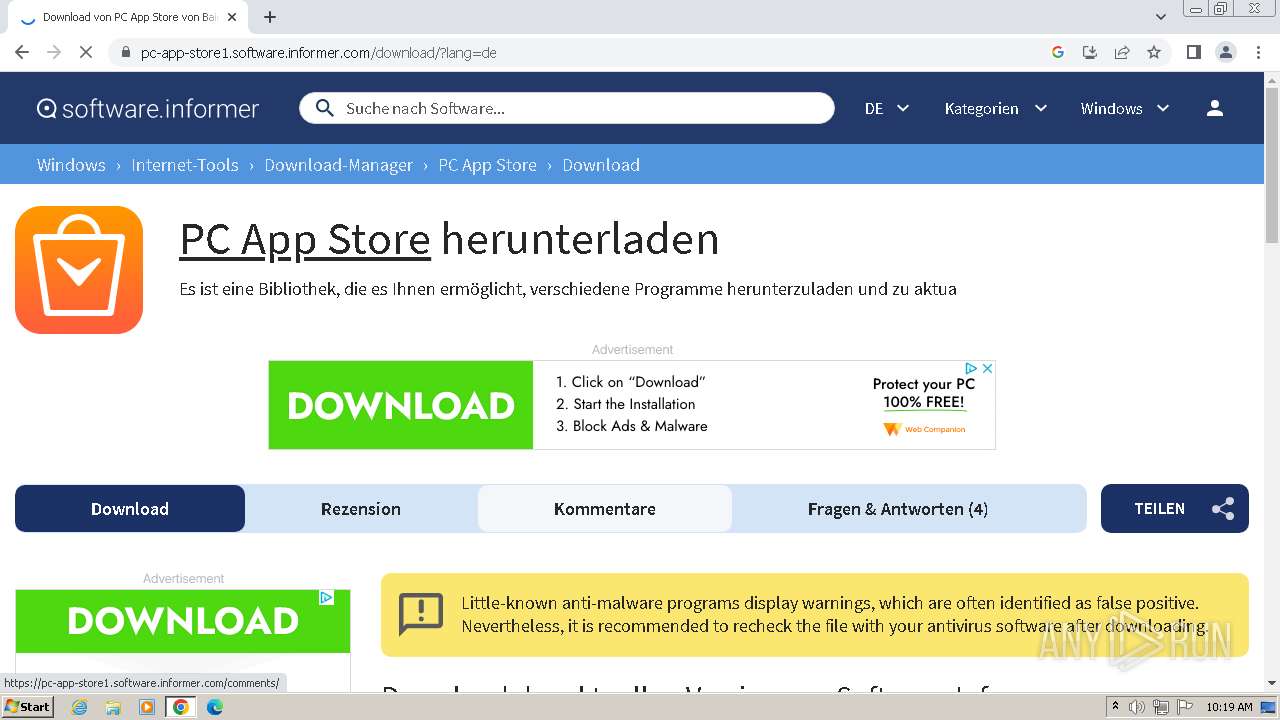Open File Explorer from taskbar

113,707
